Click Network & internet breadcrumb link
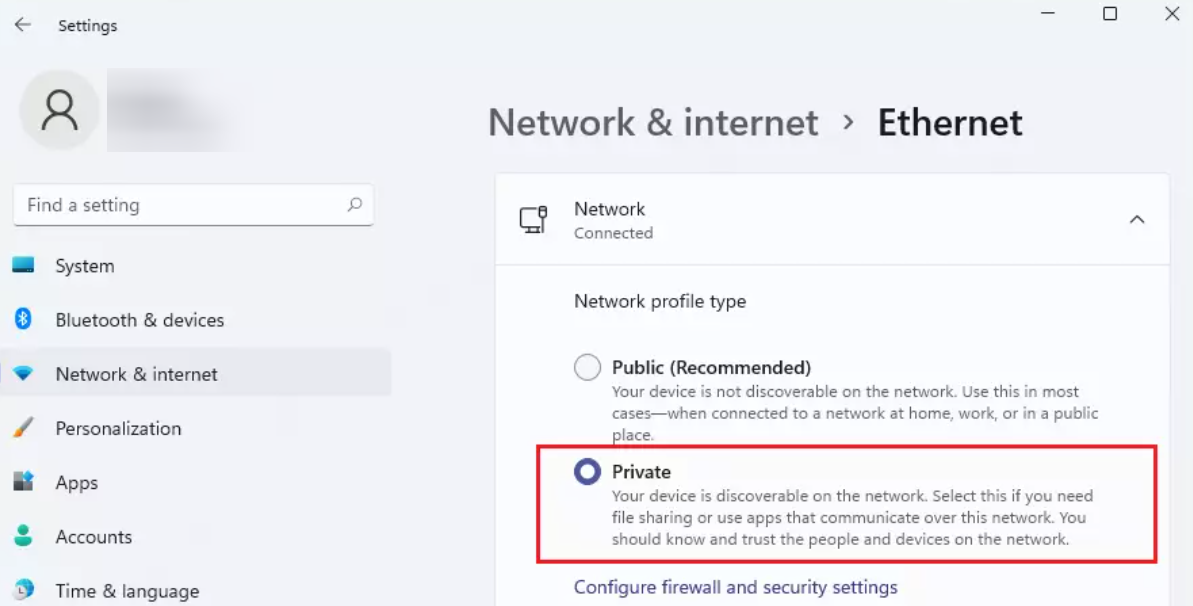This screenshot has width=1193, height=606. [x=653, y=123]
